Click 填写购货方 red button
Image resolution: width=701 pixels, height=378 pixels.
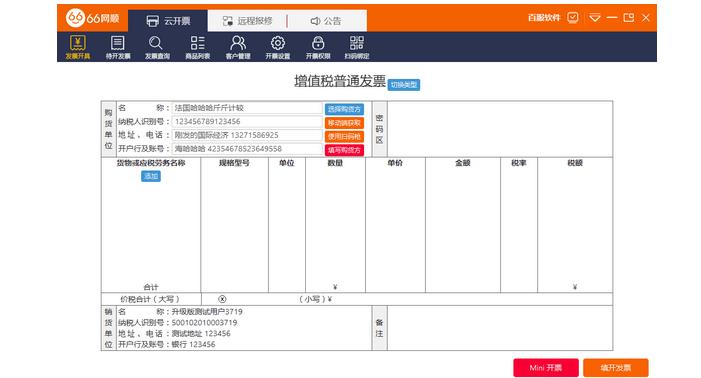click(344, 150)
